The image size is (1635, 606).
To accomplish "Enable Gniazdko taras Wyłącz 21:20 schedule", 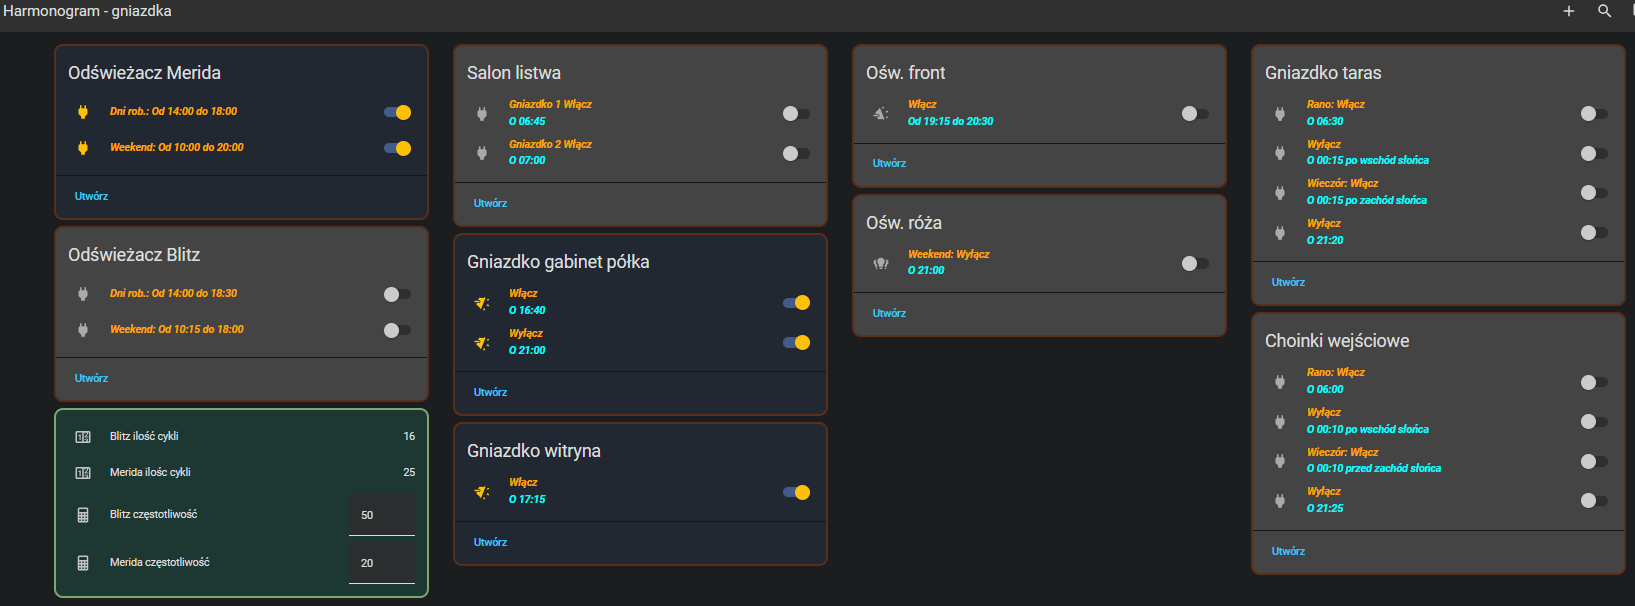I will tap(1593, 232).
